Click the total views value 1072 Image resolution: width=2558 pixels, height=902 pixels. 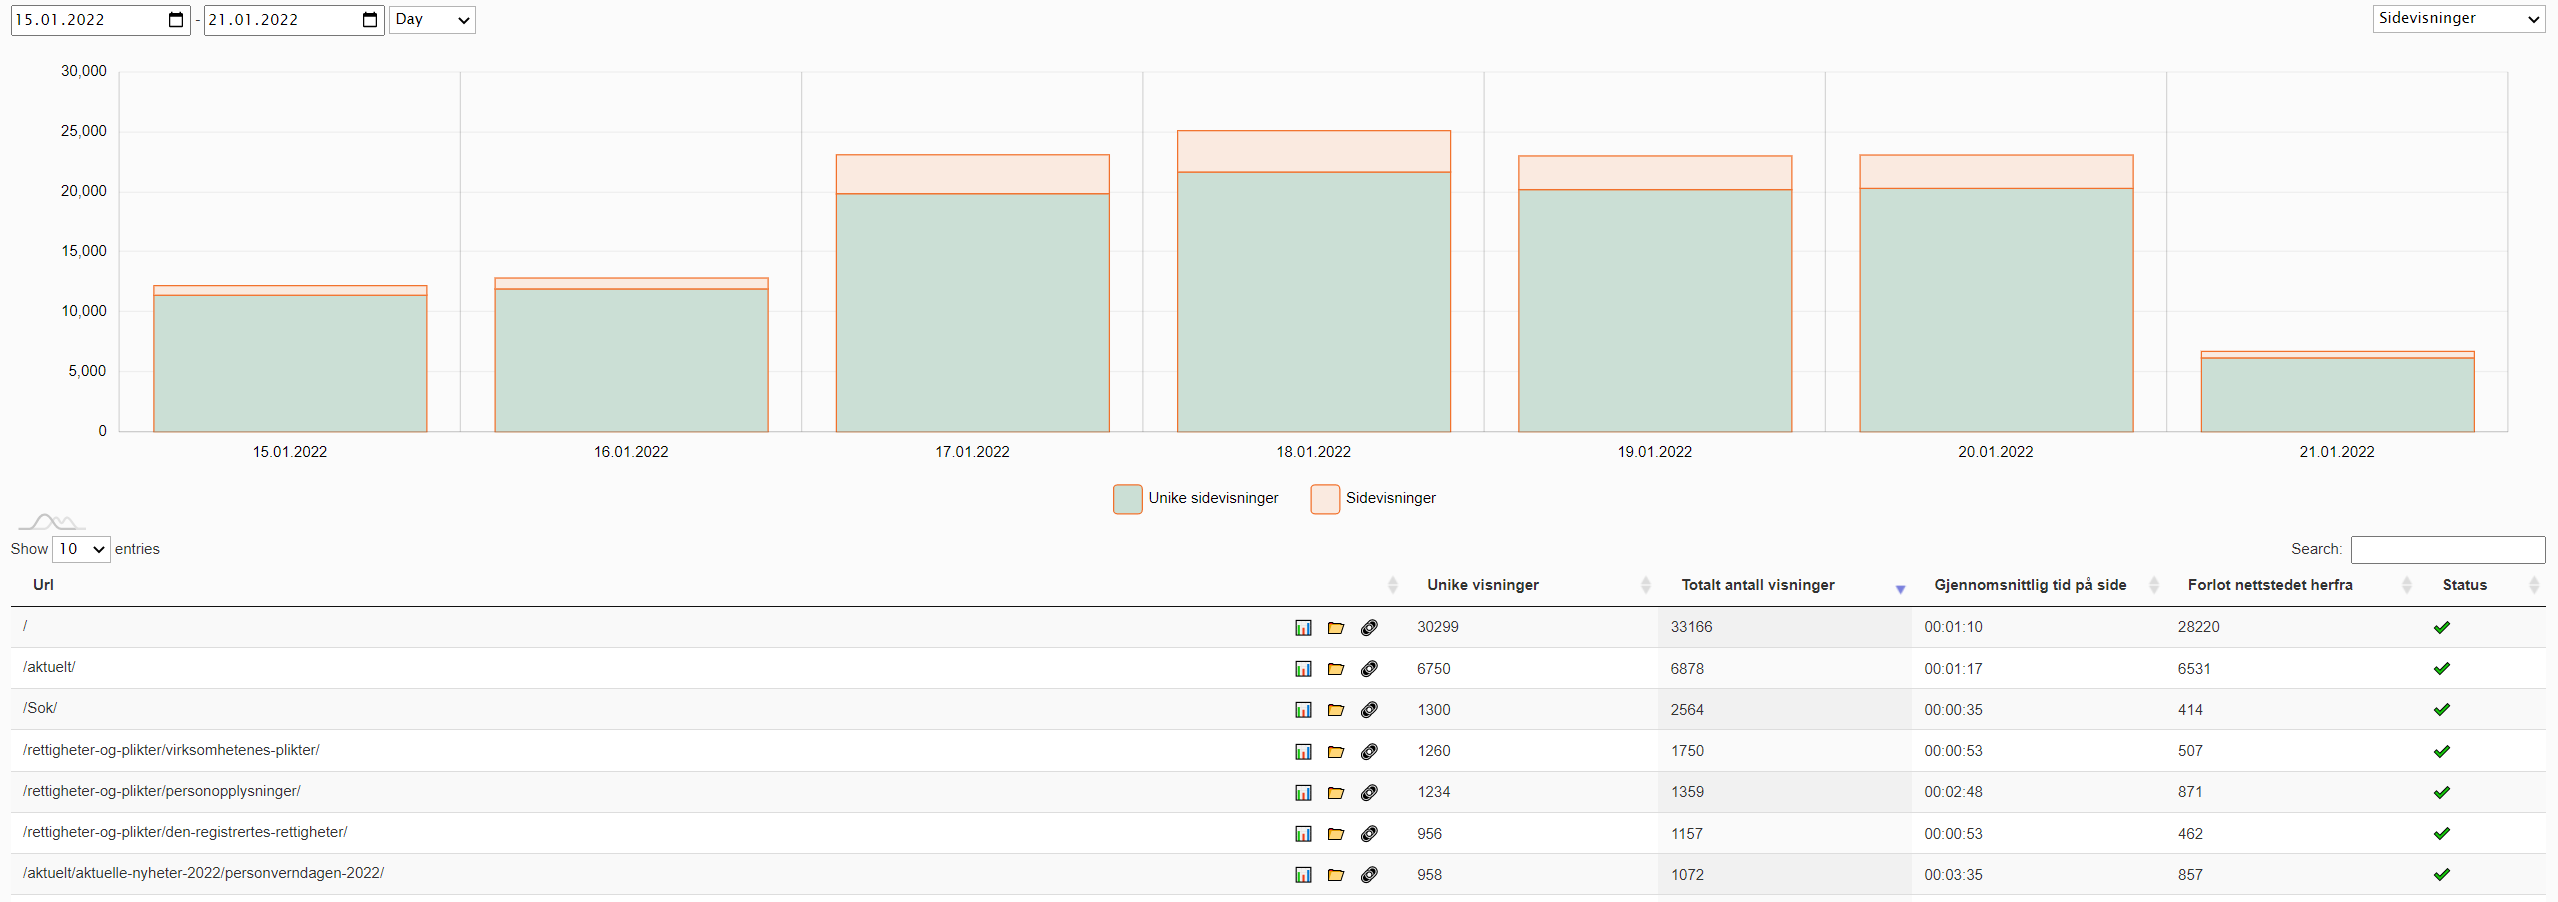pos(1687,875)
